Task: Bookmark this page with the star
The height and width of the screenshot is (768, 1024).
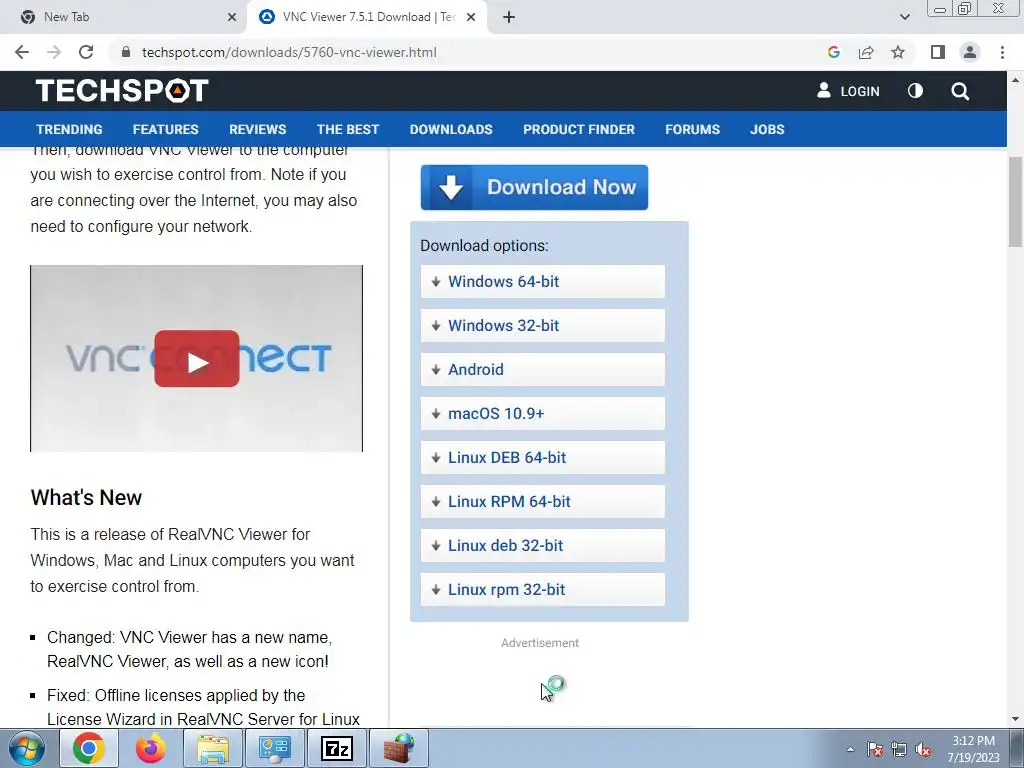Action: [898, 52]
